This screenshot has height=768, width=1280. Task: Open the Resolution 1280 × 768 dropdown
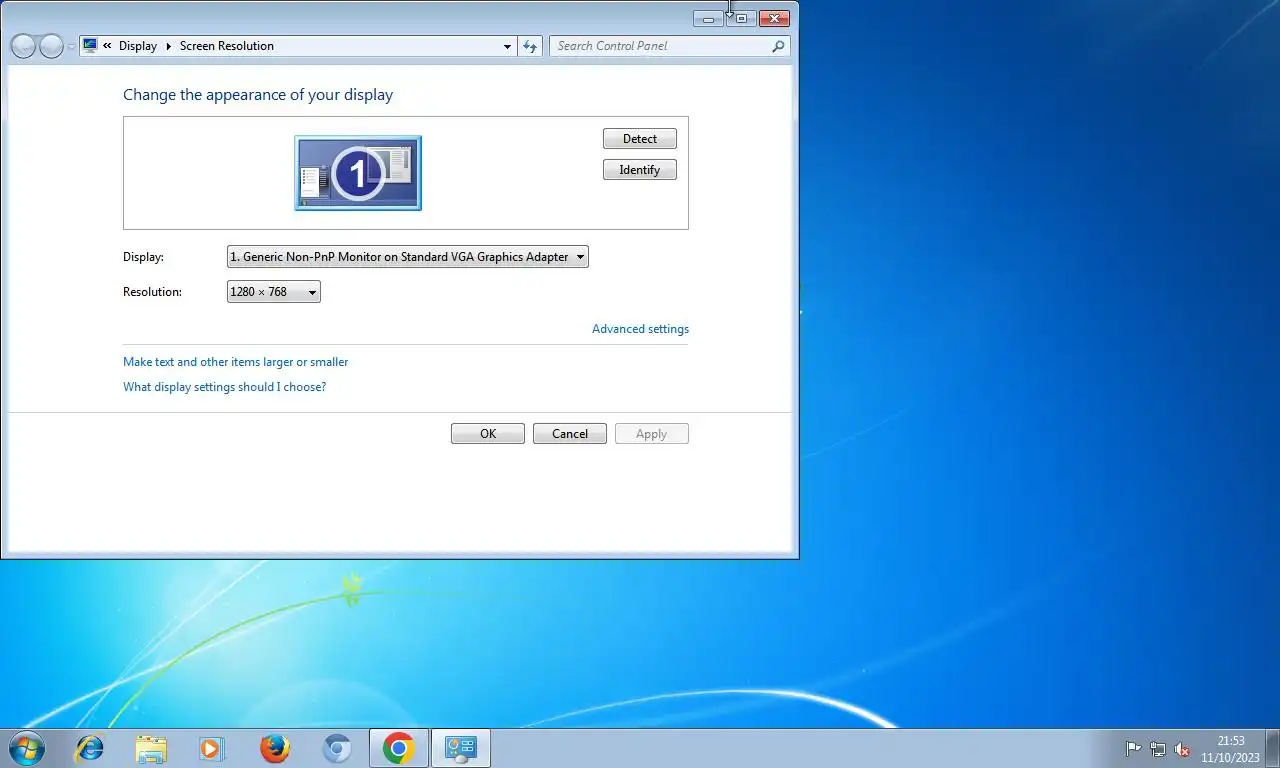[274, 292]
